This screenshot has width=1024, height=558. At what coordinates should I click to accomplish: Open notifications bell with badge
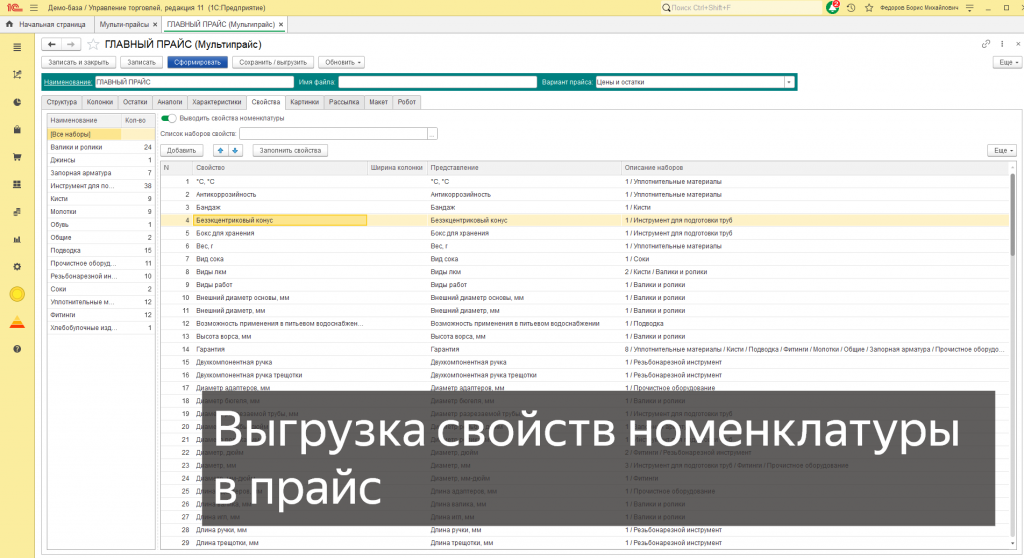coord(833,7)
